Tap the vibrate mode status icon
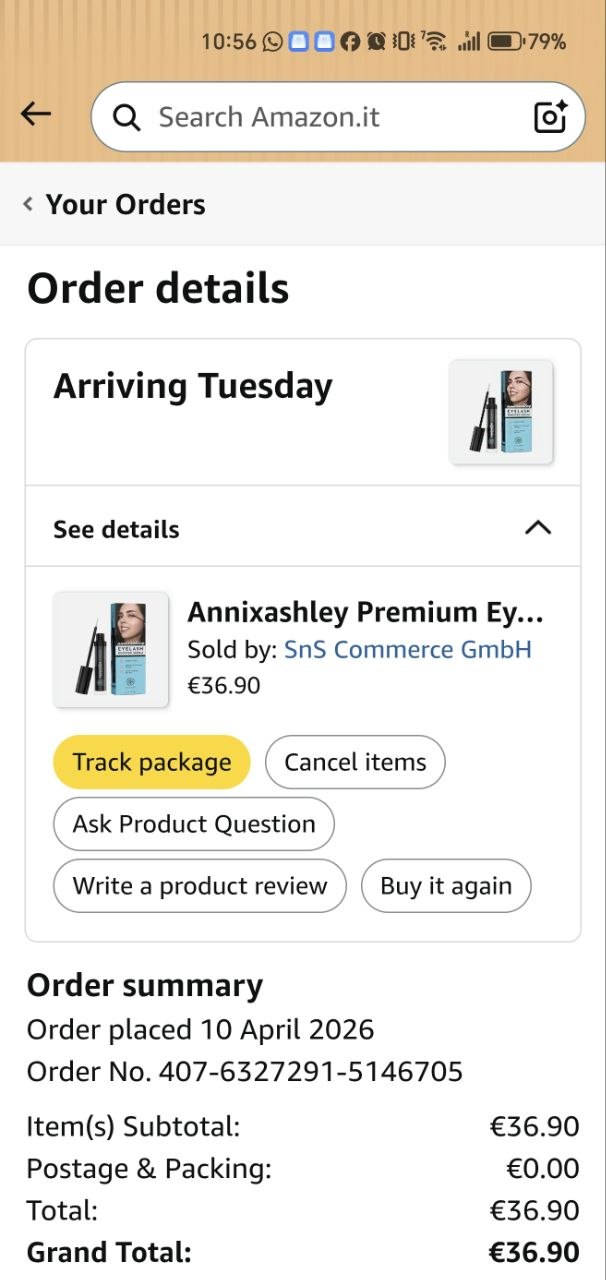The image size is (606, 1280). [403, 41]
